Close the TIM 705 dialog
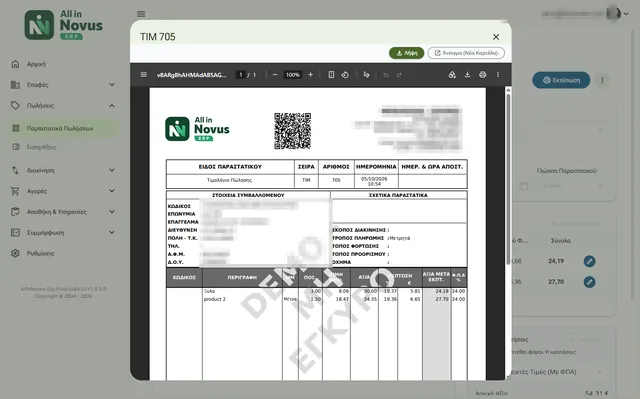 coord(496,37)
